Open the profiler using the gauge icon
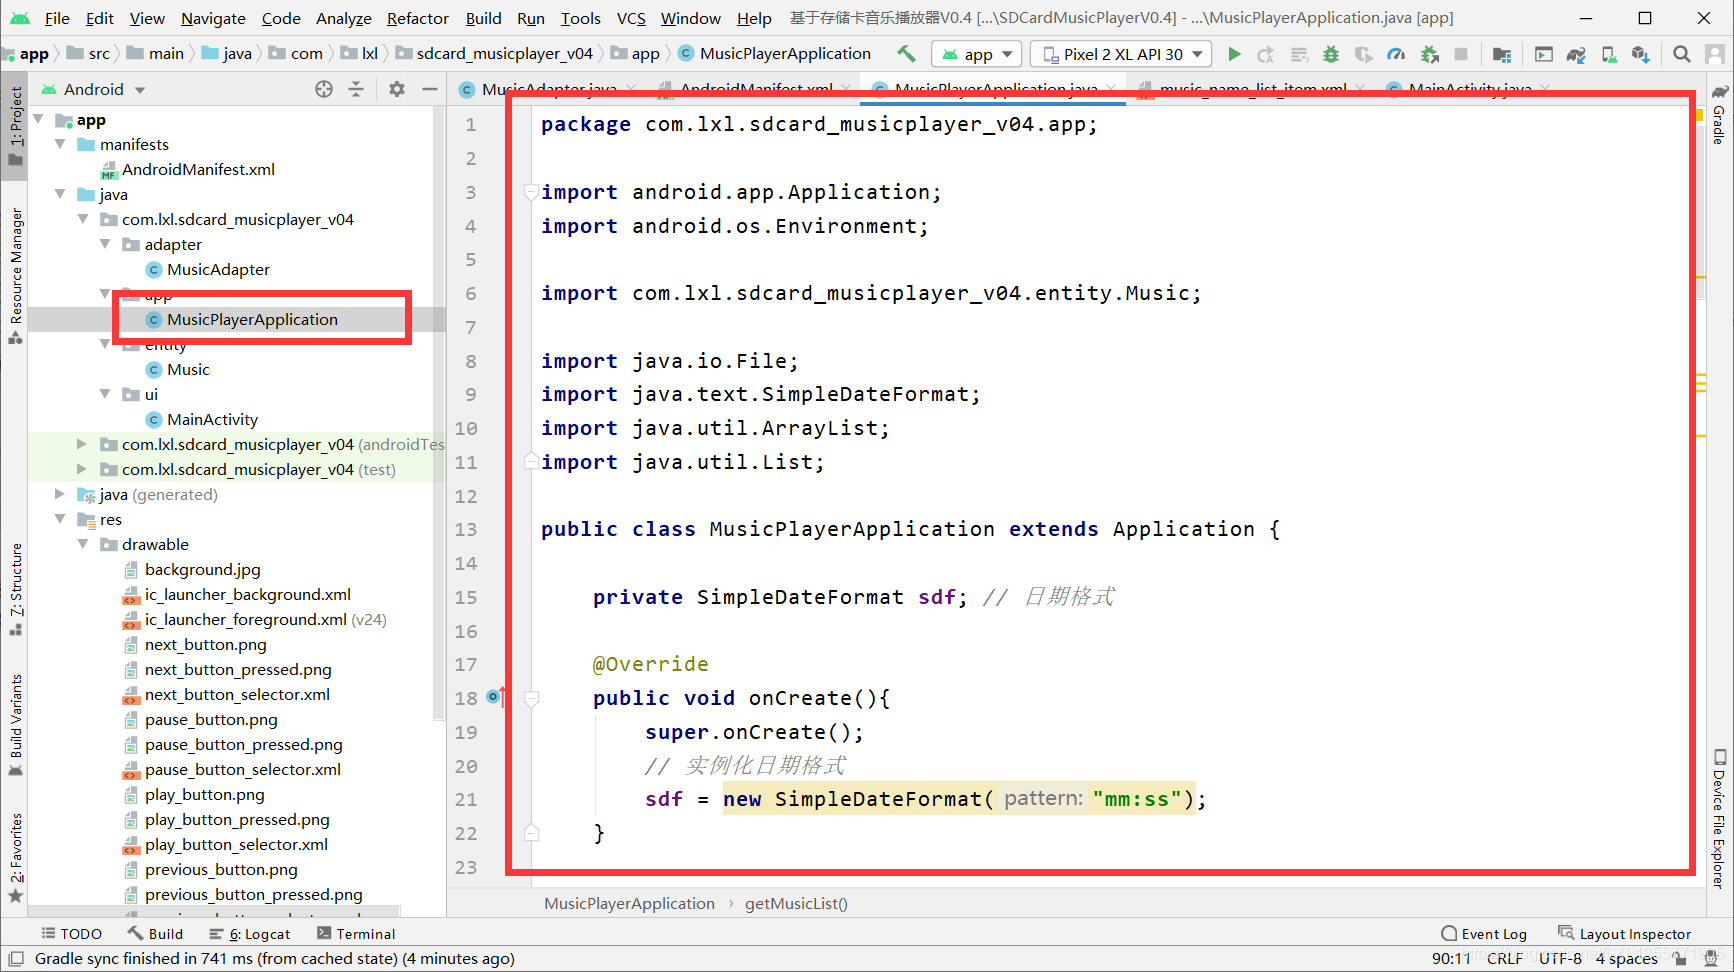Viewport: 1734px width, 972px height. coord(1396,54)
